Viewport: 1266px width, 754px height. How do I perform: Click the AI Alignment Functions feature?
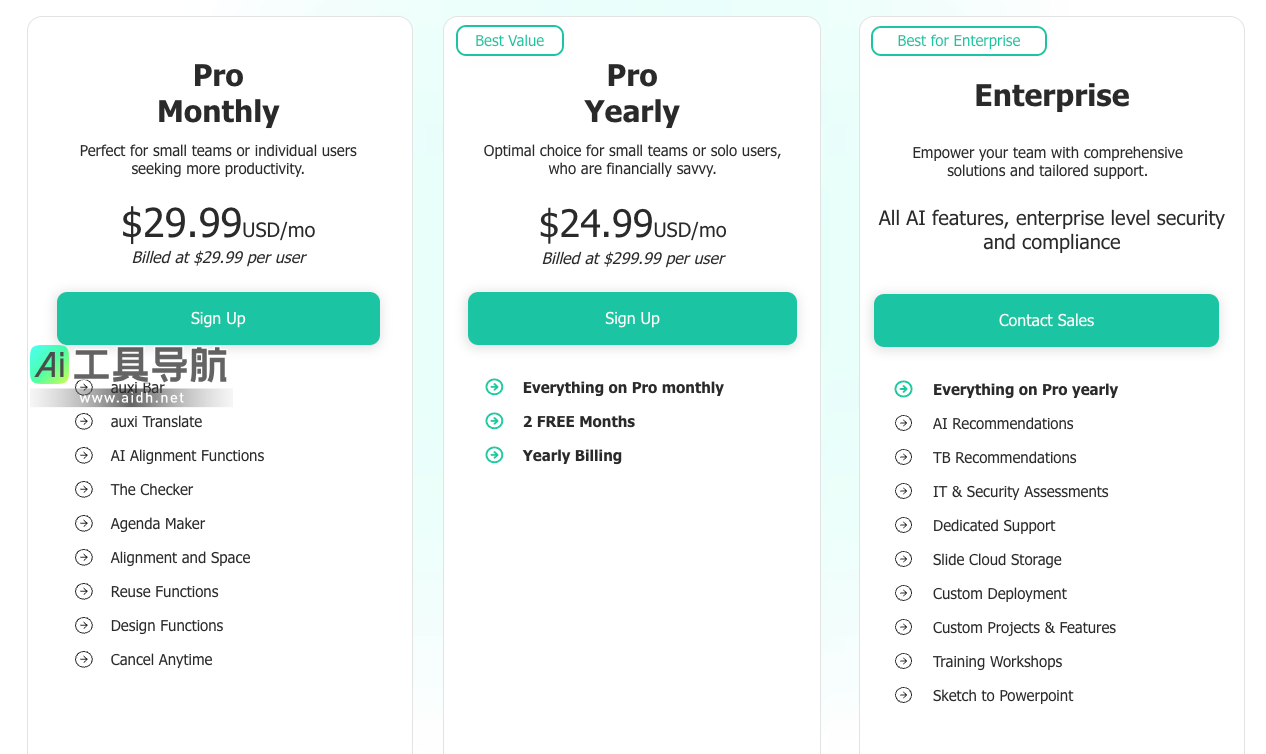(x=187, y=456)
